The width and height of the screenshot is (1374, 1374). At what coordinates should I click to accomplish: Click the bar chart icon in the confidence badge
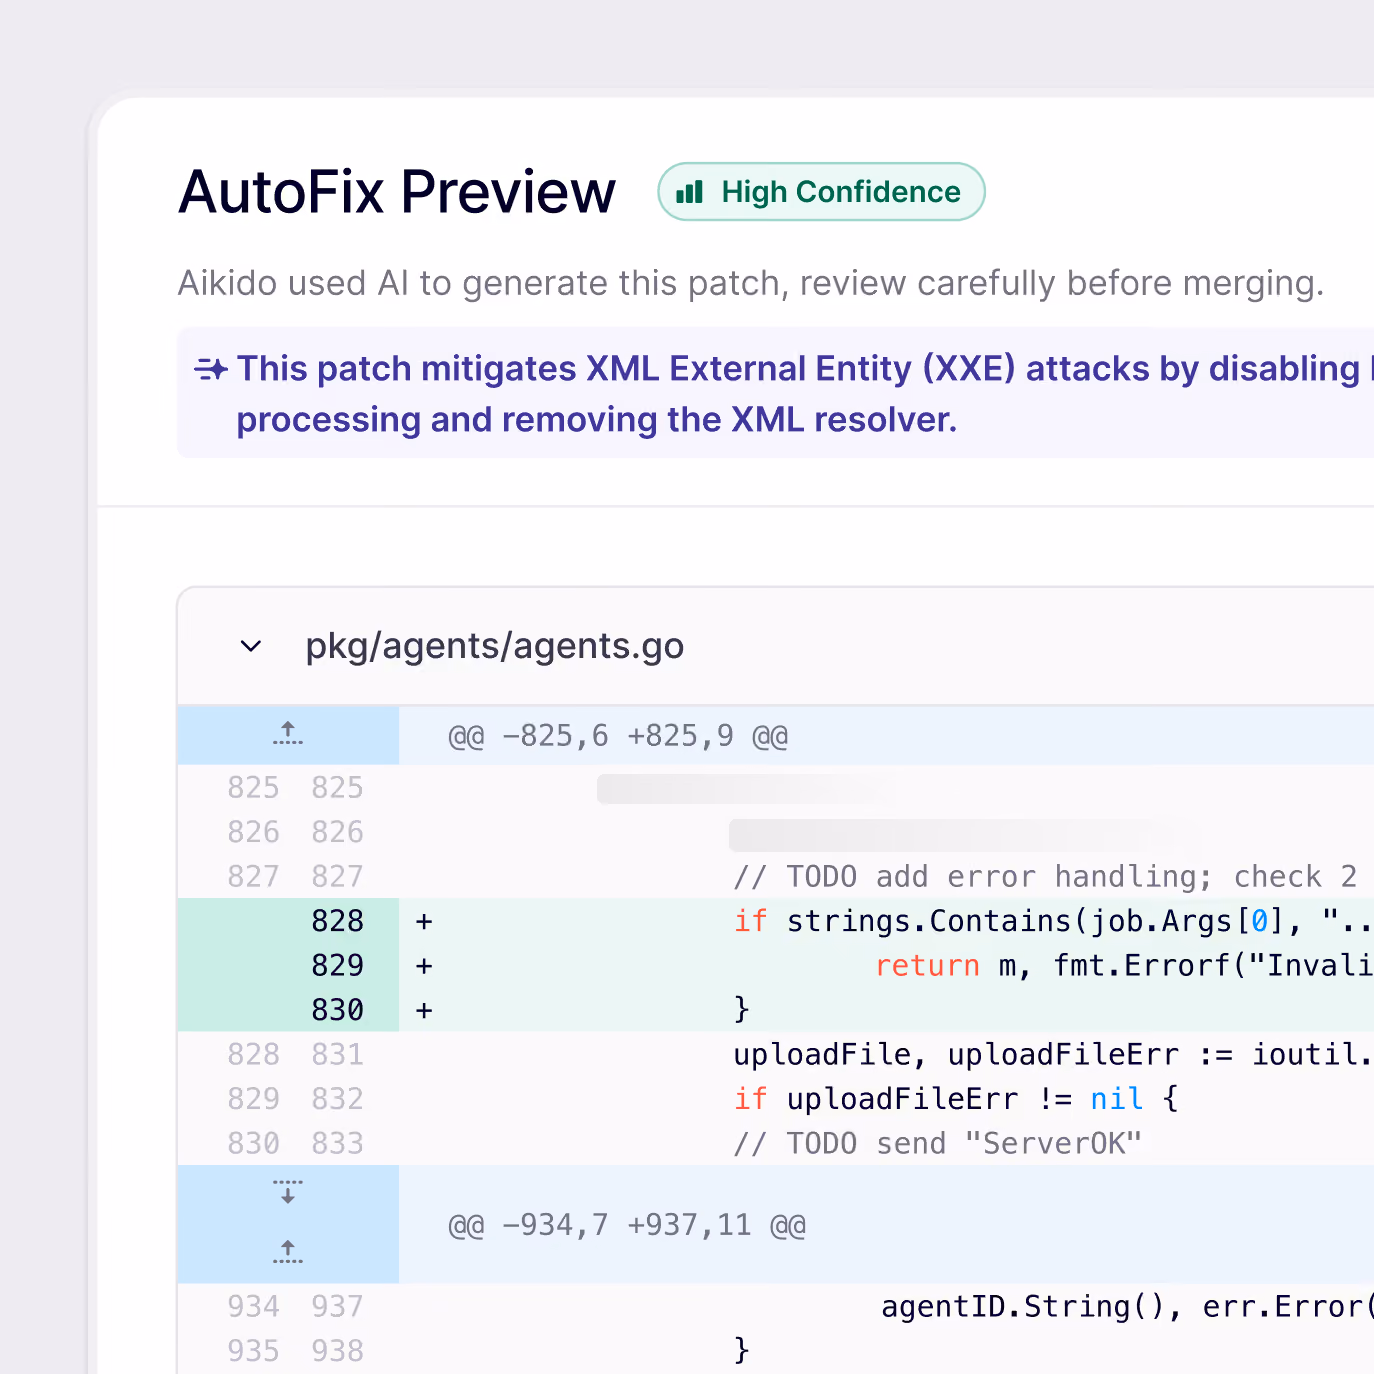[690, 192]
